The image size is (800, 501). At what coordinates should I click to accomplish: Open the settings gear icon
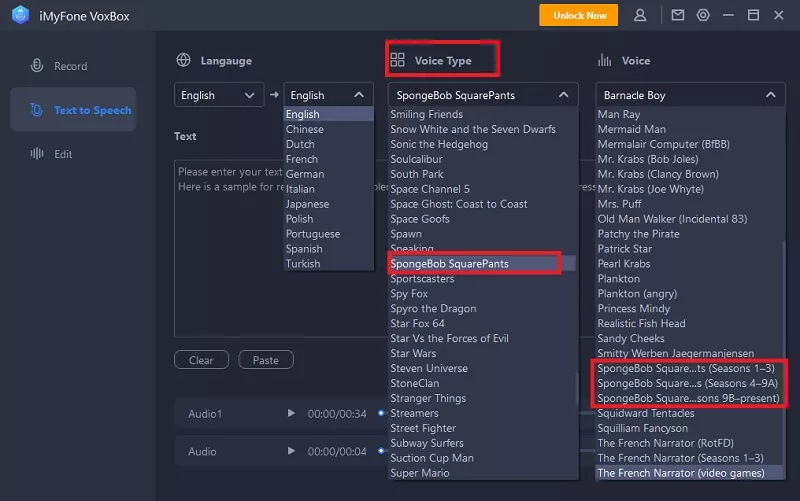703,15
